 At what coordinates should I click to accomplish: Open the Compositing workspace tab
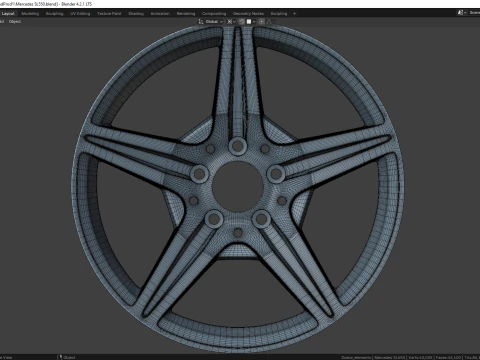coord(214,14)
